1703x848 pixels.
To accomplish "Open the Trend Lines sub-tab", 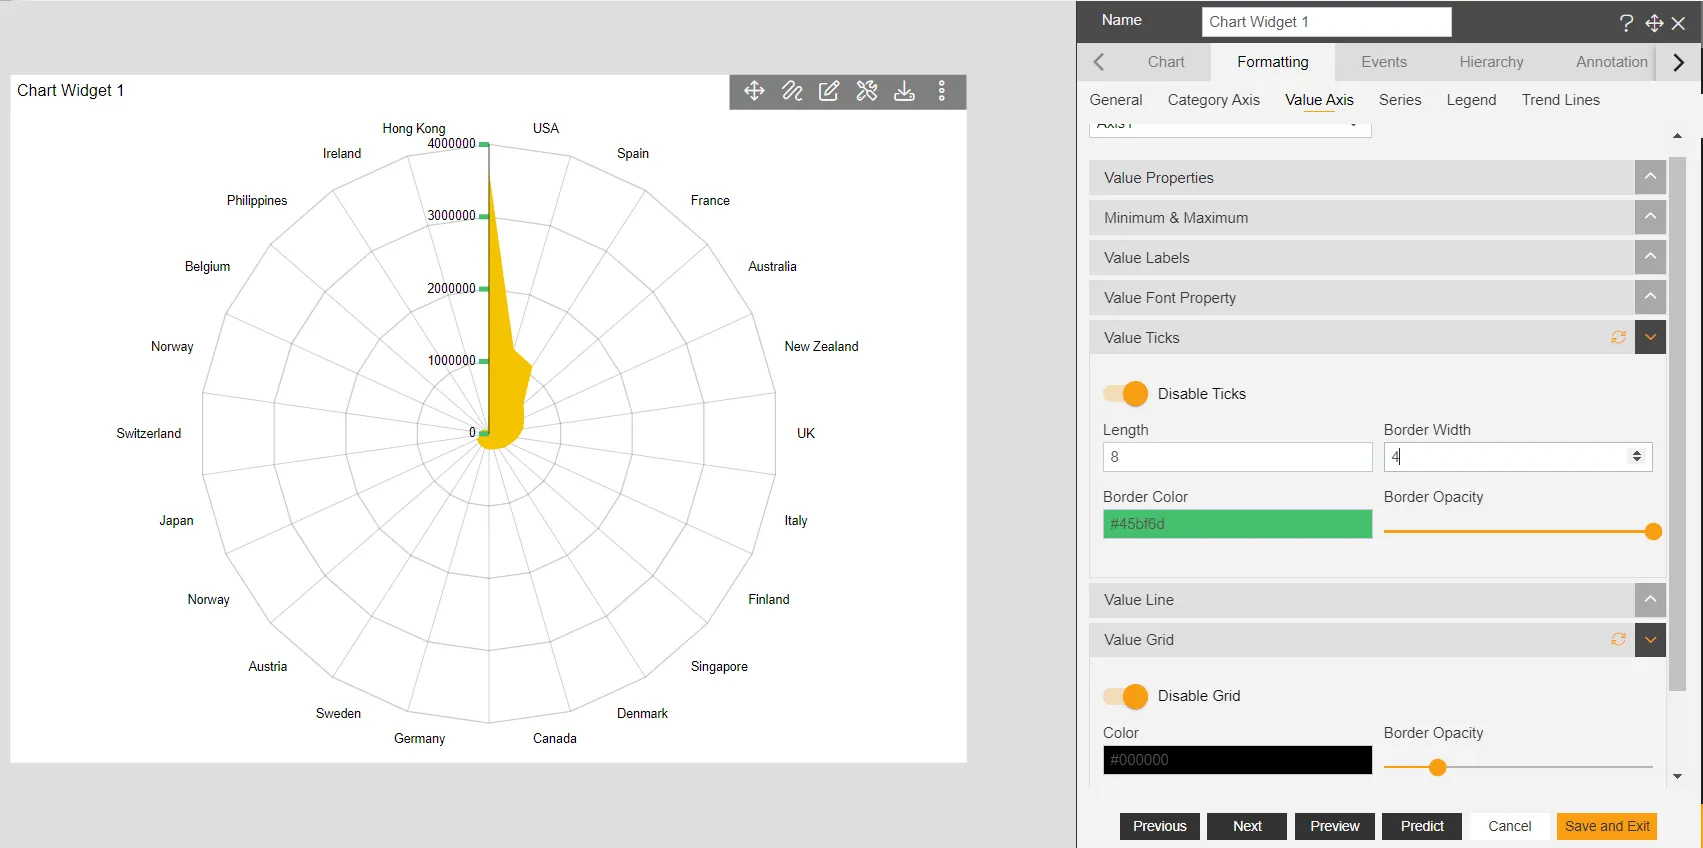I will coord(1561,100).
